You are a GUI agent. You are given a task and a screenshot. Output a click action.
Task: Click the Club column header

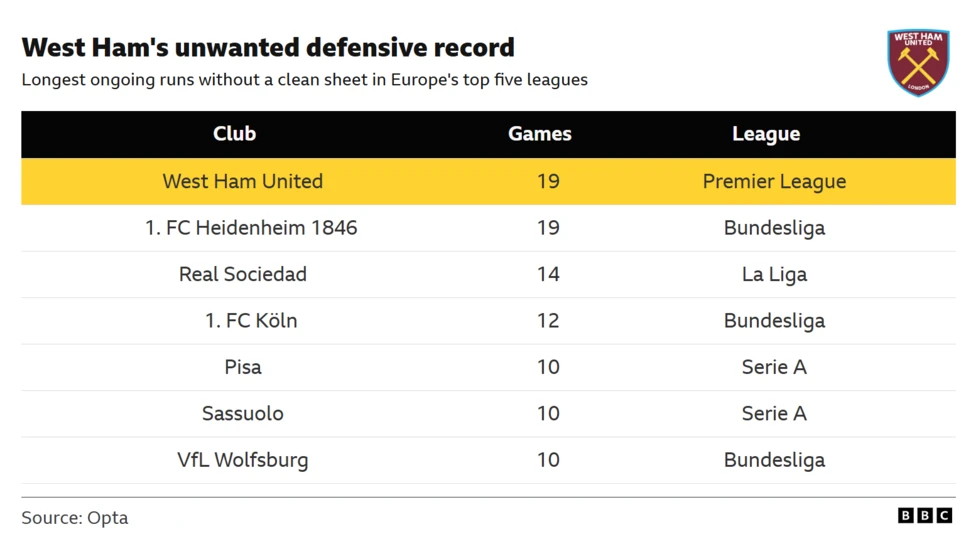[x=234, y=134]
